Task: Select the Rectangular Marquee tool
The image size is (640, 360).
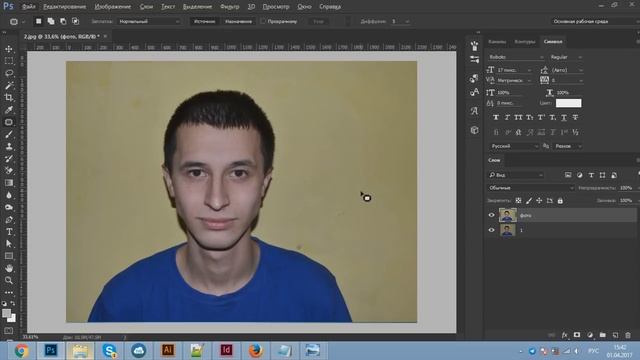Action: (x=9, y=61)
